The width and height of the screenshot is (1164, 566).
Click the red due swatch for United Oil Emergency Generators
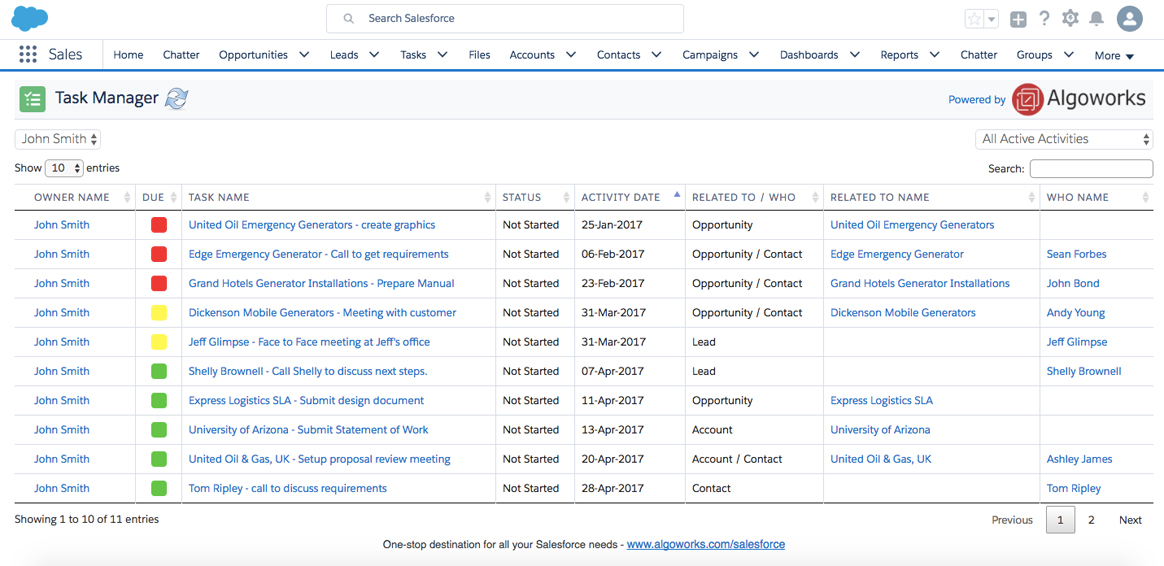pyautogui.click(x=159, y=225)
